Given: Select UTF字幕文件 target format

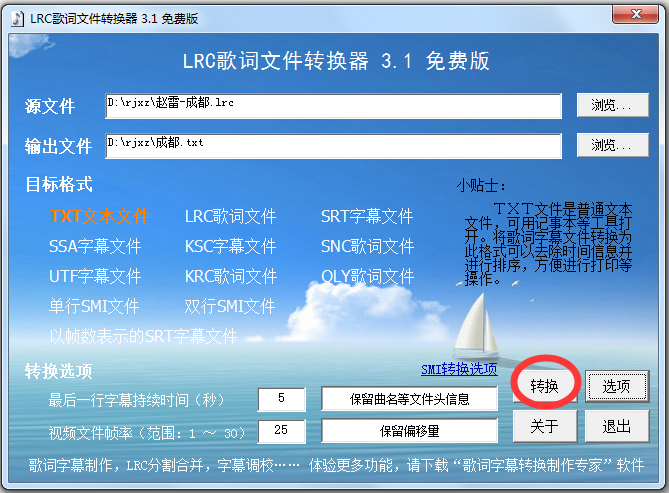Looking at the screenshot, I should coord(95,276).
